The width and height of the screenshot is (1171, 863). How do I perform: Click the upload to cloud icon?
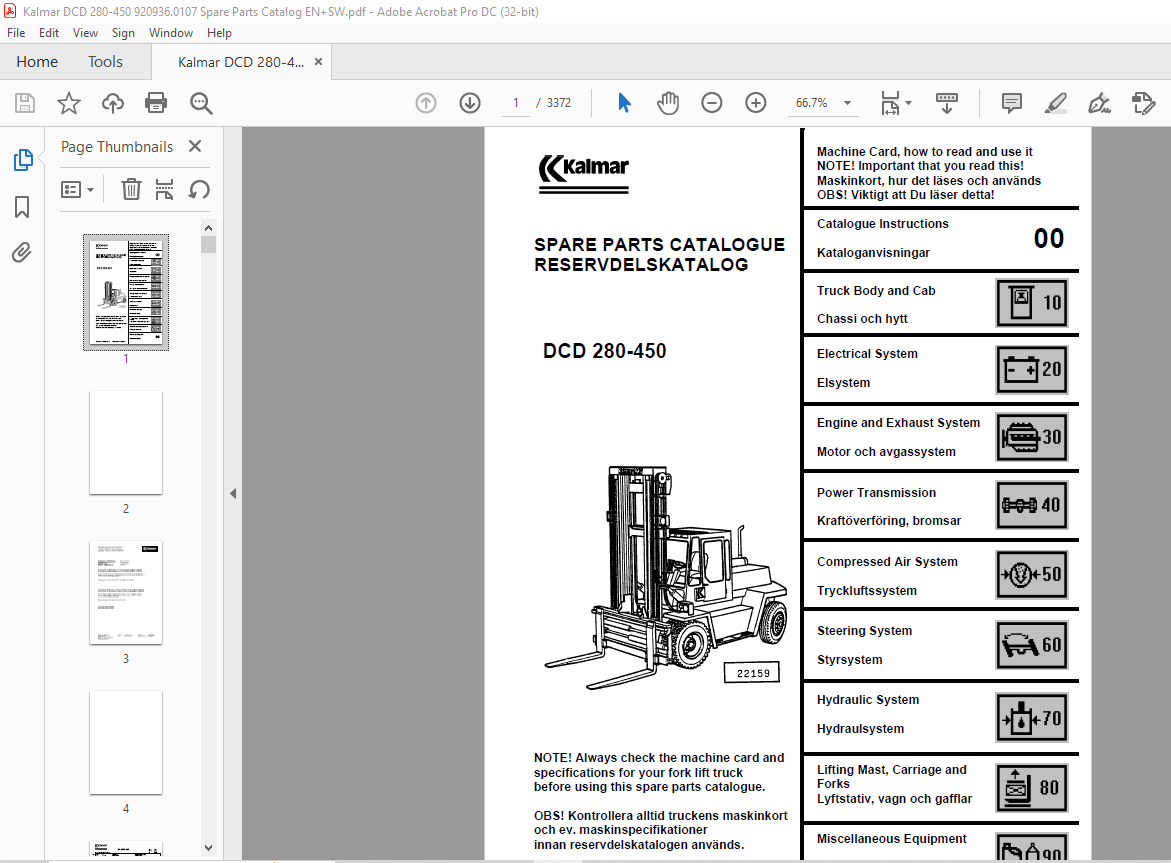(x=113, y=103)
